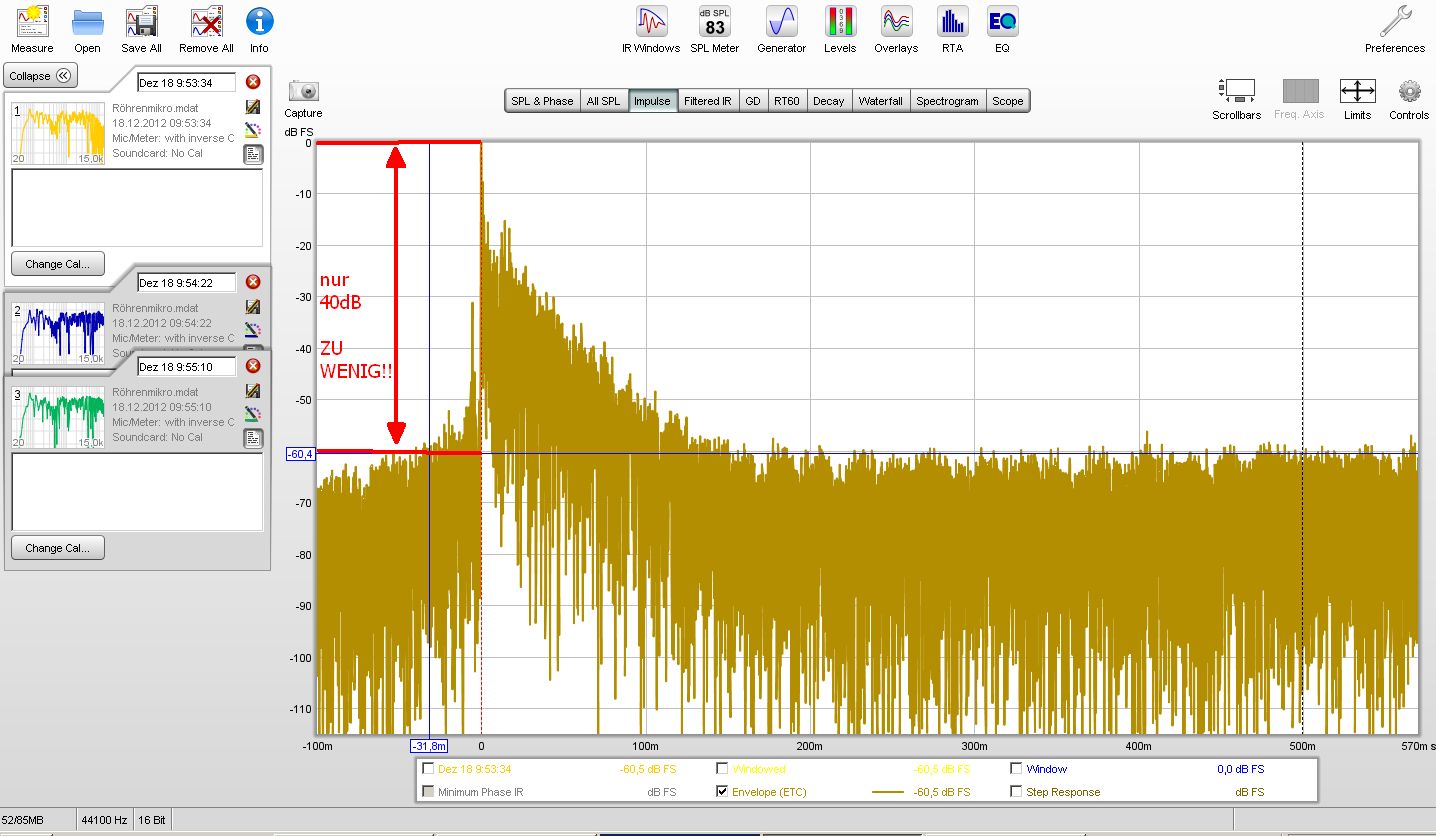Click the -60,4 cursor level readout
The image size is (1436, 836).
click(x=300, y=454)
